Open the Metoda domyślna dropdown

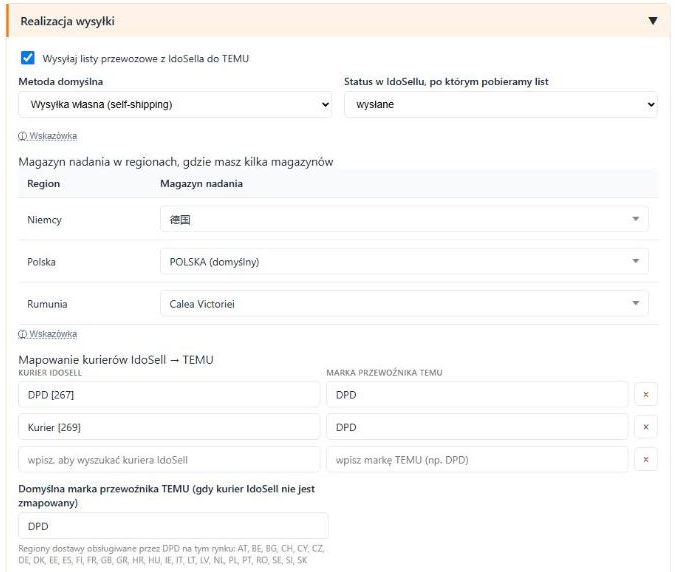tap(175, 104)
